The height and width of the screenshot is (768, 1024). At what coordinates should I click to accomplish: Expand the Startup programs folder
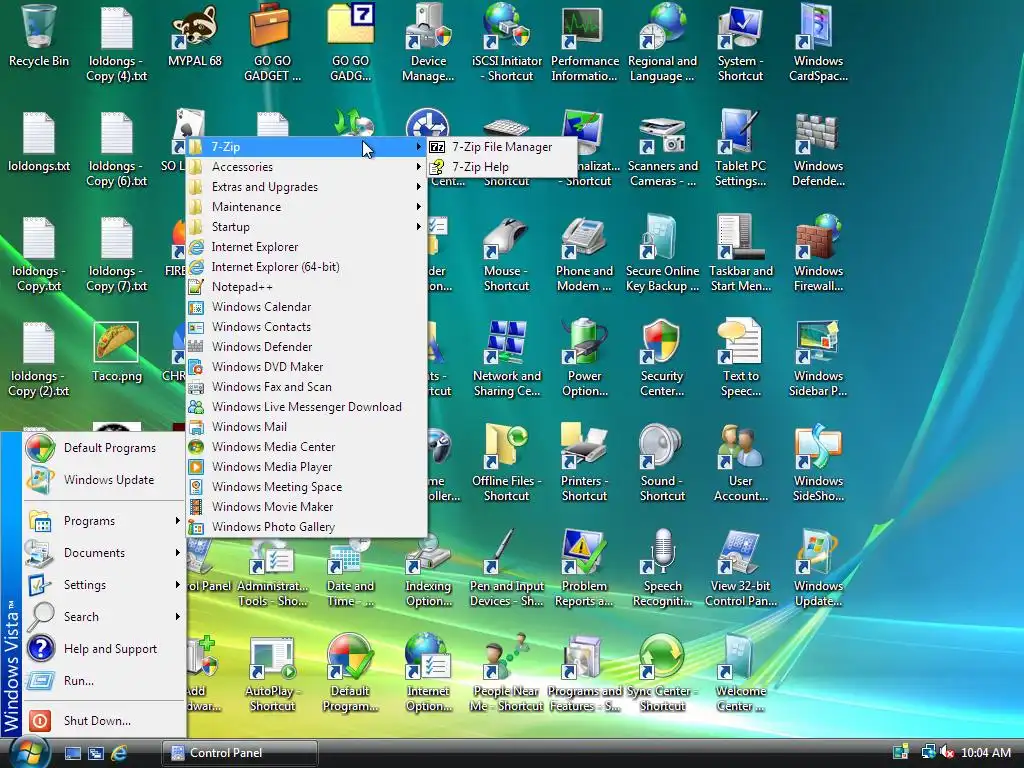(x=306, y=227)
